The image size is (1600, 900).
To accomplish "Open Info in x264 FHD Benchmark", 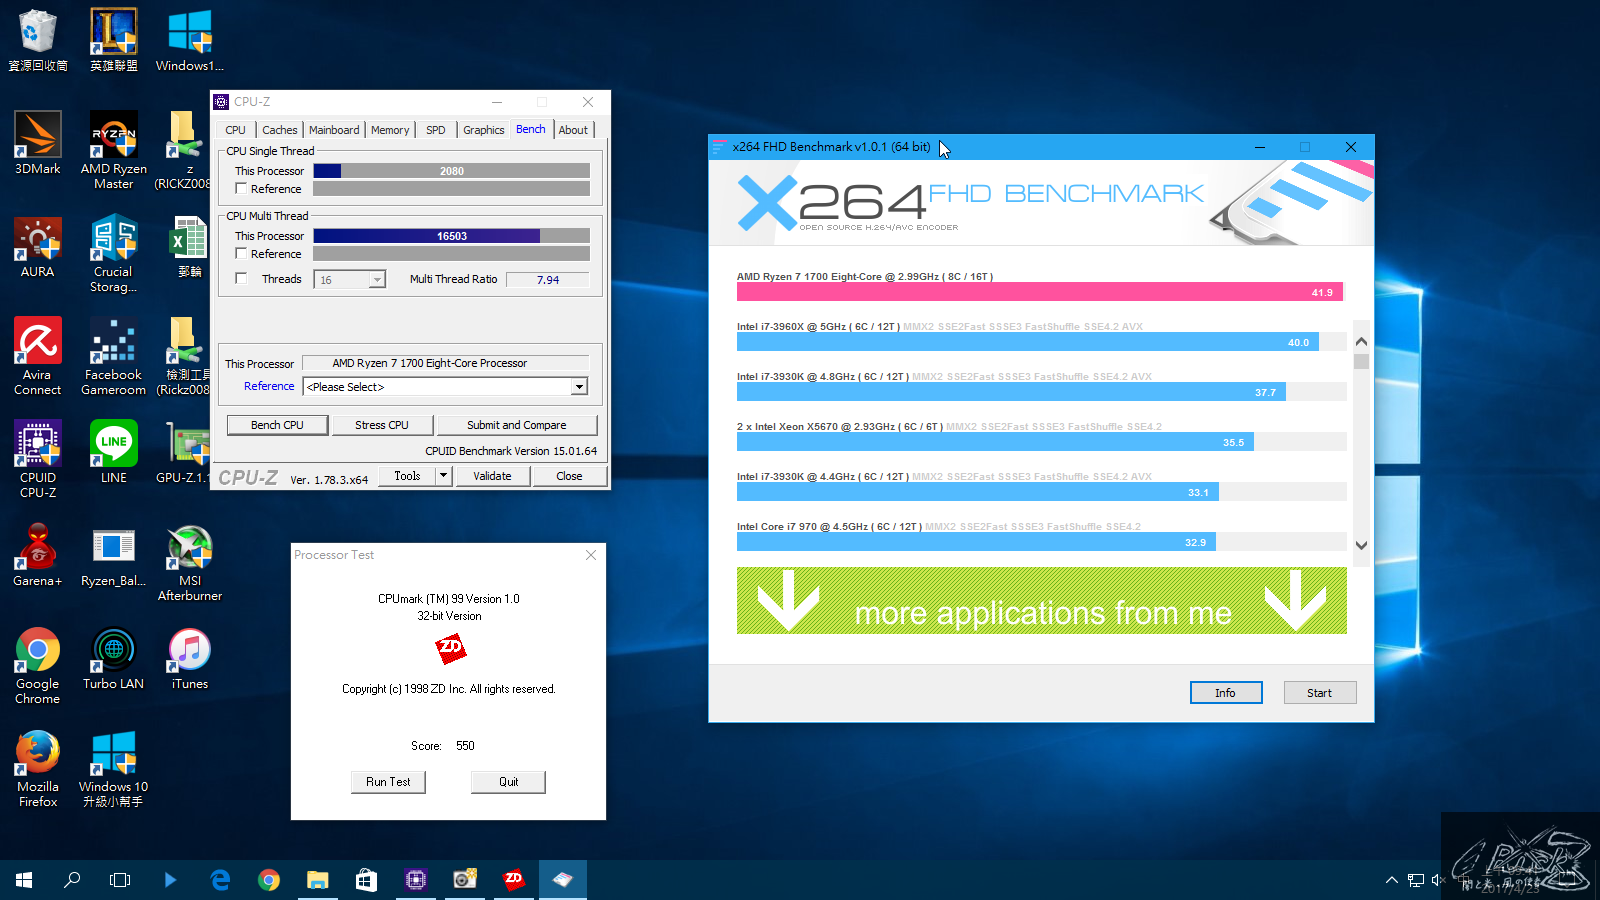I will 1226,693.
